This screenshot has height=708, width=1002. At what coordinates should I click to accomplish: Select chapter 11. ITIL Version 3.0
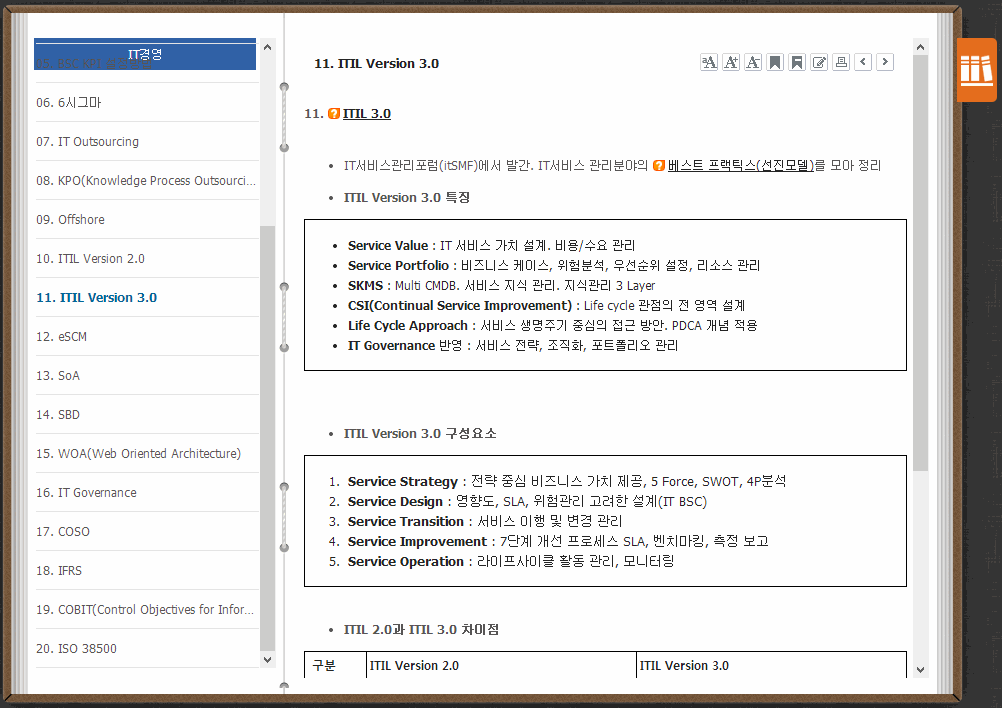point(147,297)
